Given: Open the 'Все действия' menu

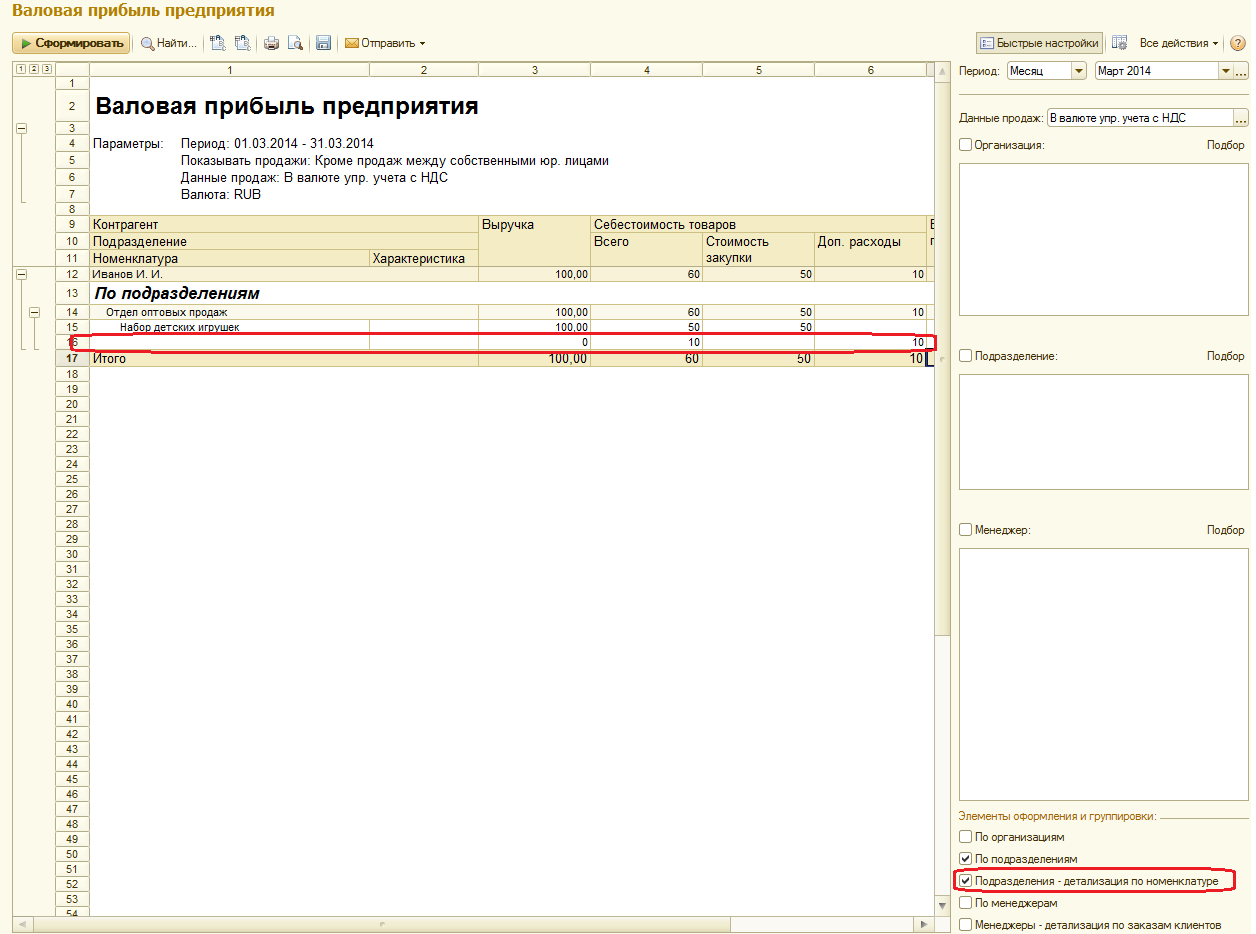Looking at the screenshot, I should click(x=1179, y=43).
